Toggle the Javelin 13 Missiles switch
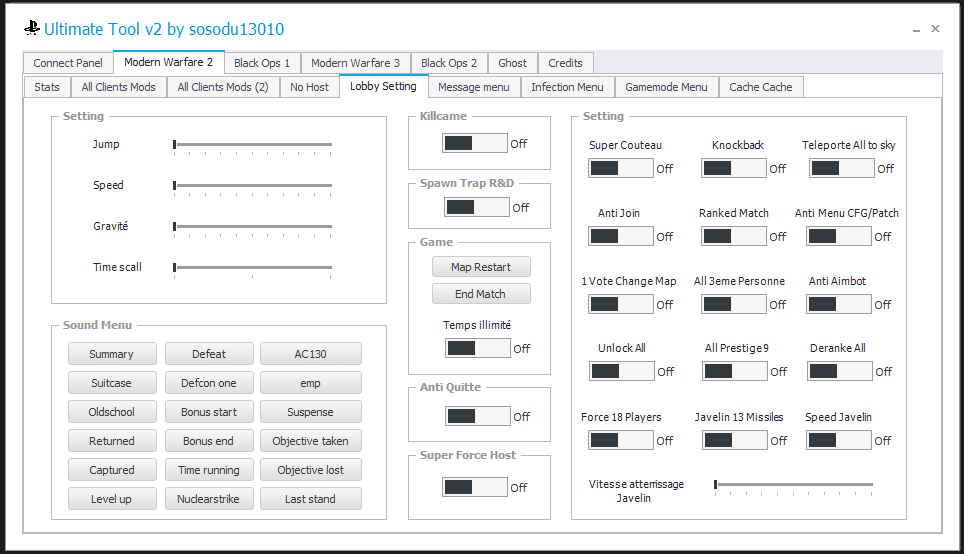 735,440
